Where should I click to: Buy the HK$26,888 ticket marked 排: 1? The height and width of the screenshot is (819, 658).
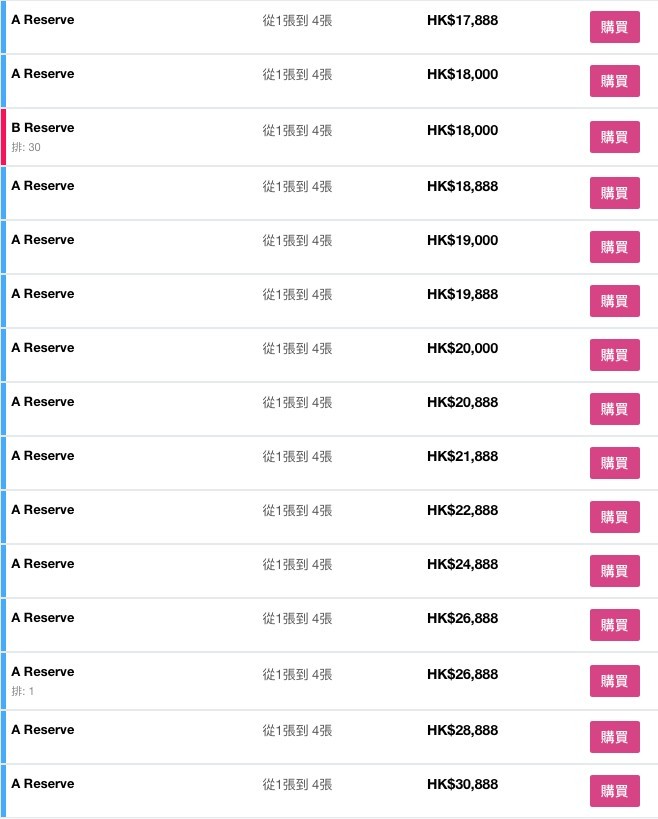614,681
